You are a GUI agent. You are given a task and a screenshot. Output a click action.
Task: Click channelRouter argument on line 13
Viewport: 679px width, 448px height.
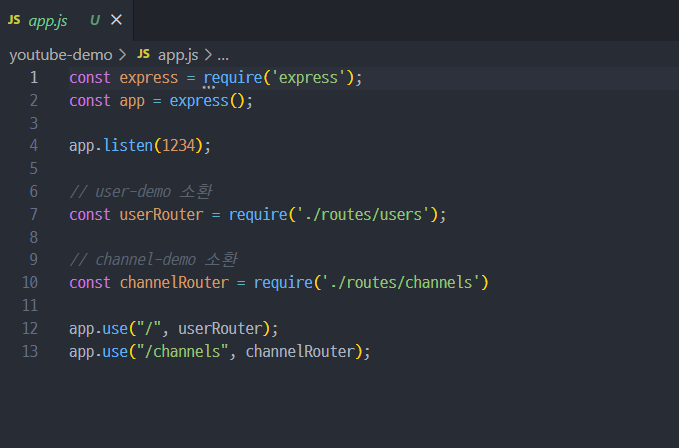(301, 351)
